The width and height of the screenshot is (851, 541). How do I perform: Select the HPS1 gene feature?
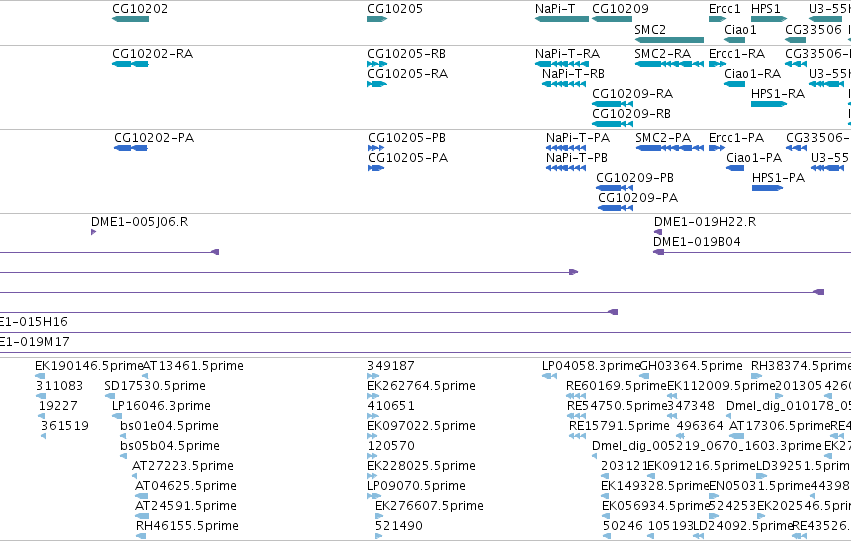(769, 19)
